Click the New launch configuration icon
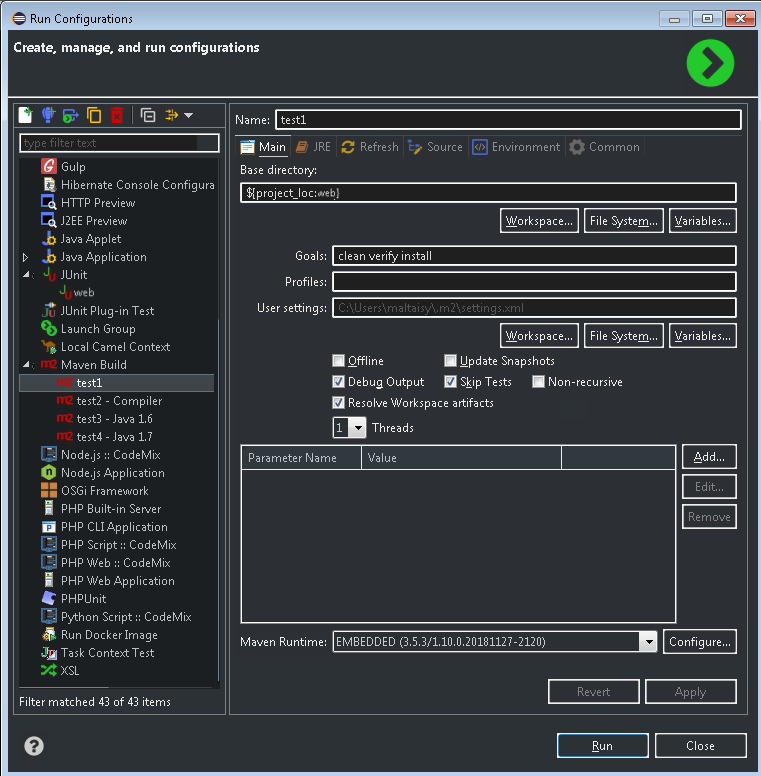The image size is (761, 776). [x=27, y=115]
